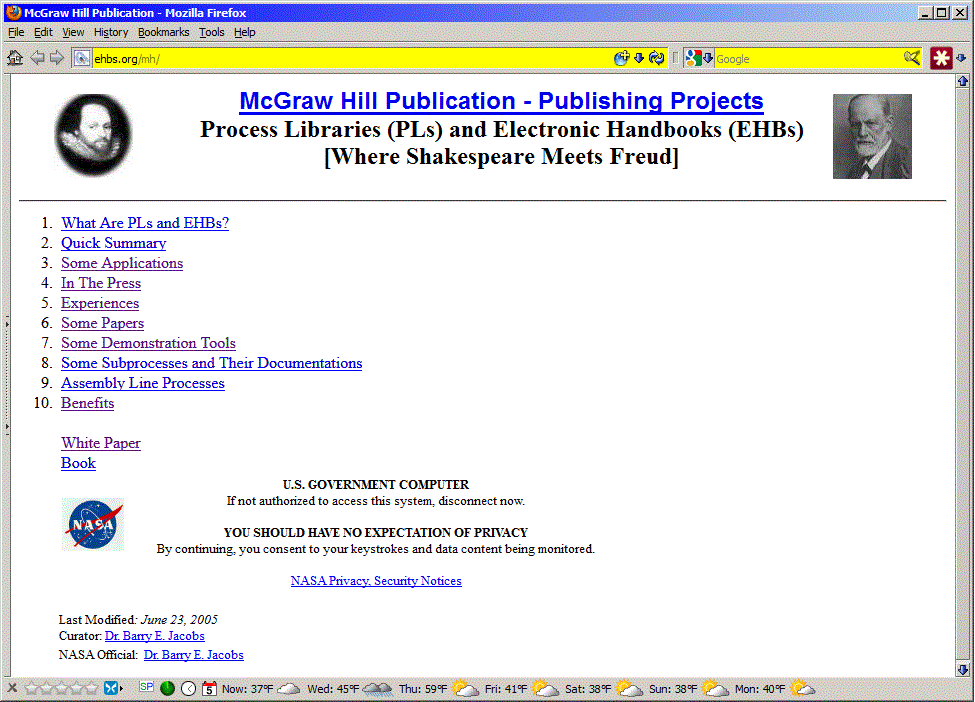Click the Now 37°F cloud weather icon
975x702 pixels.
coord(289,689)
